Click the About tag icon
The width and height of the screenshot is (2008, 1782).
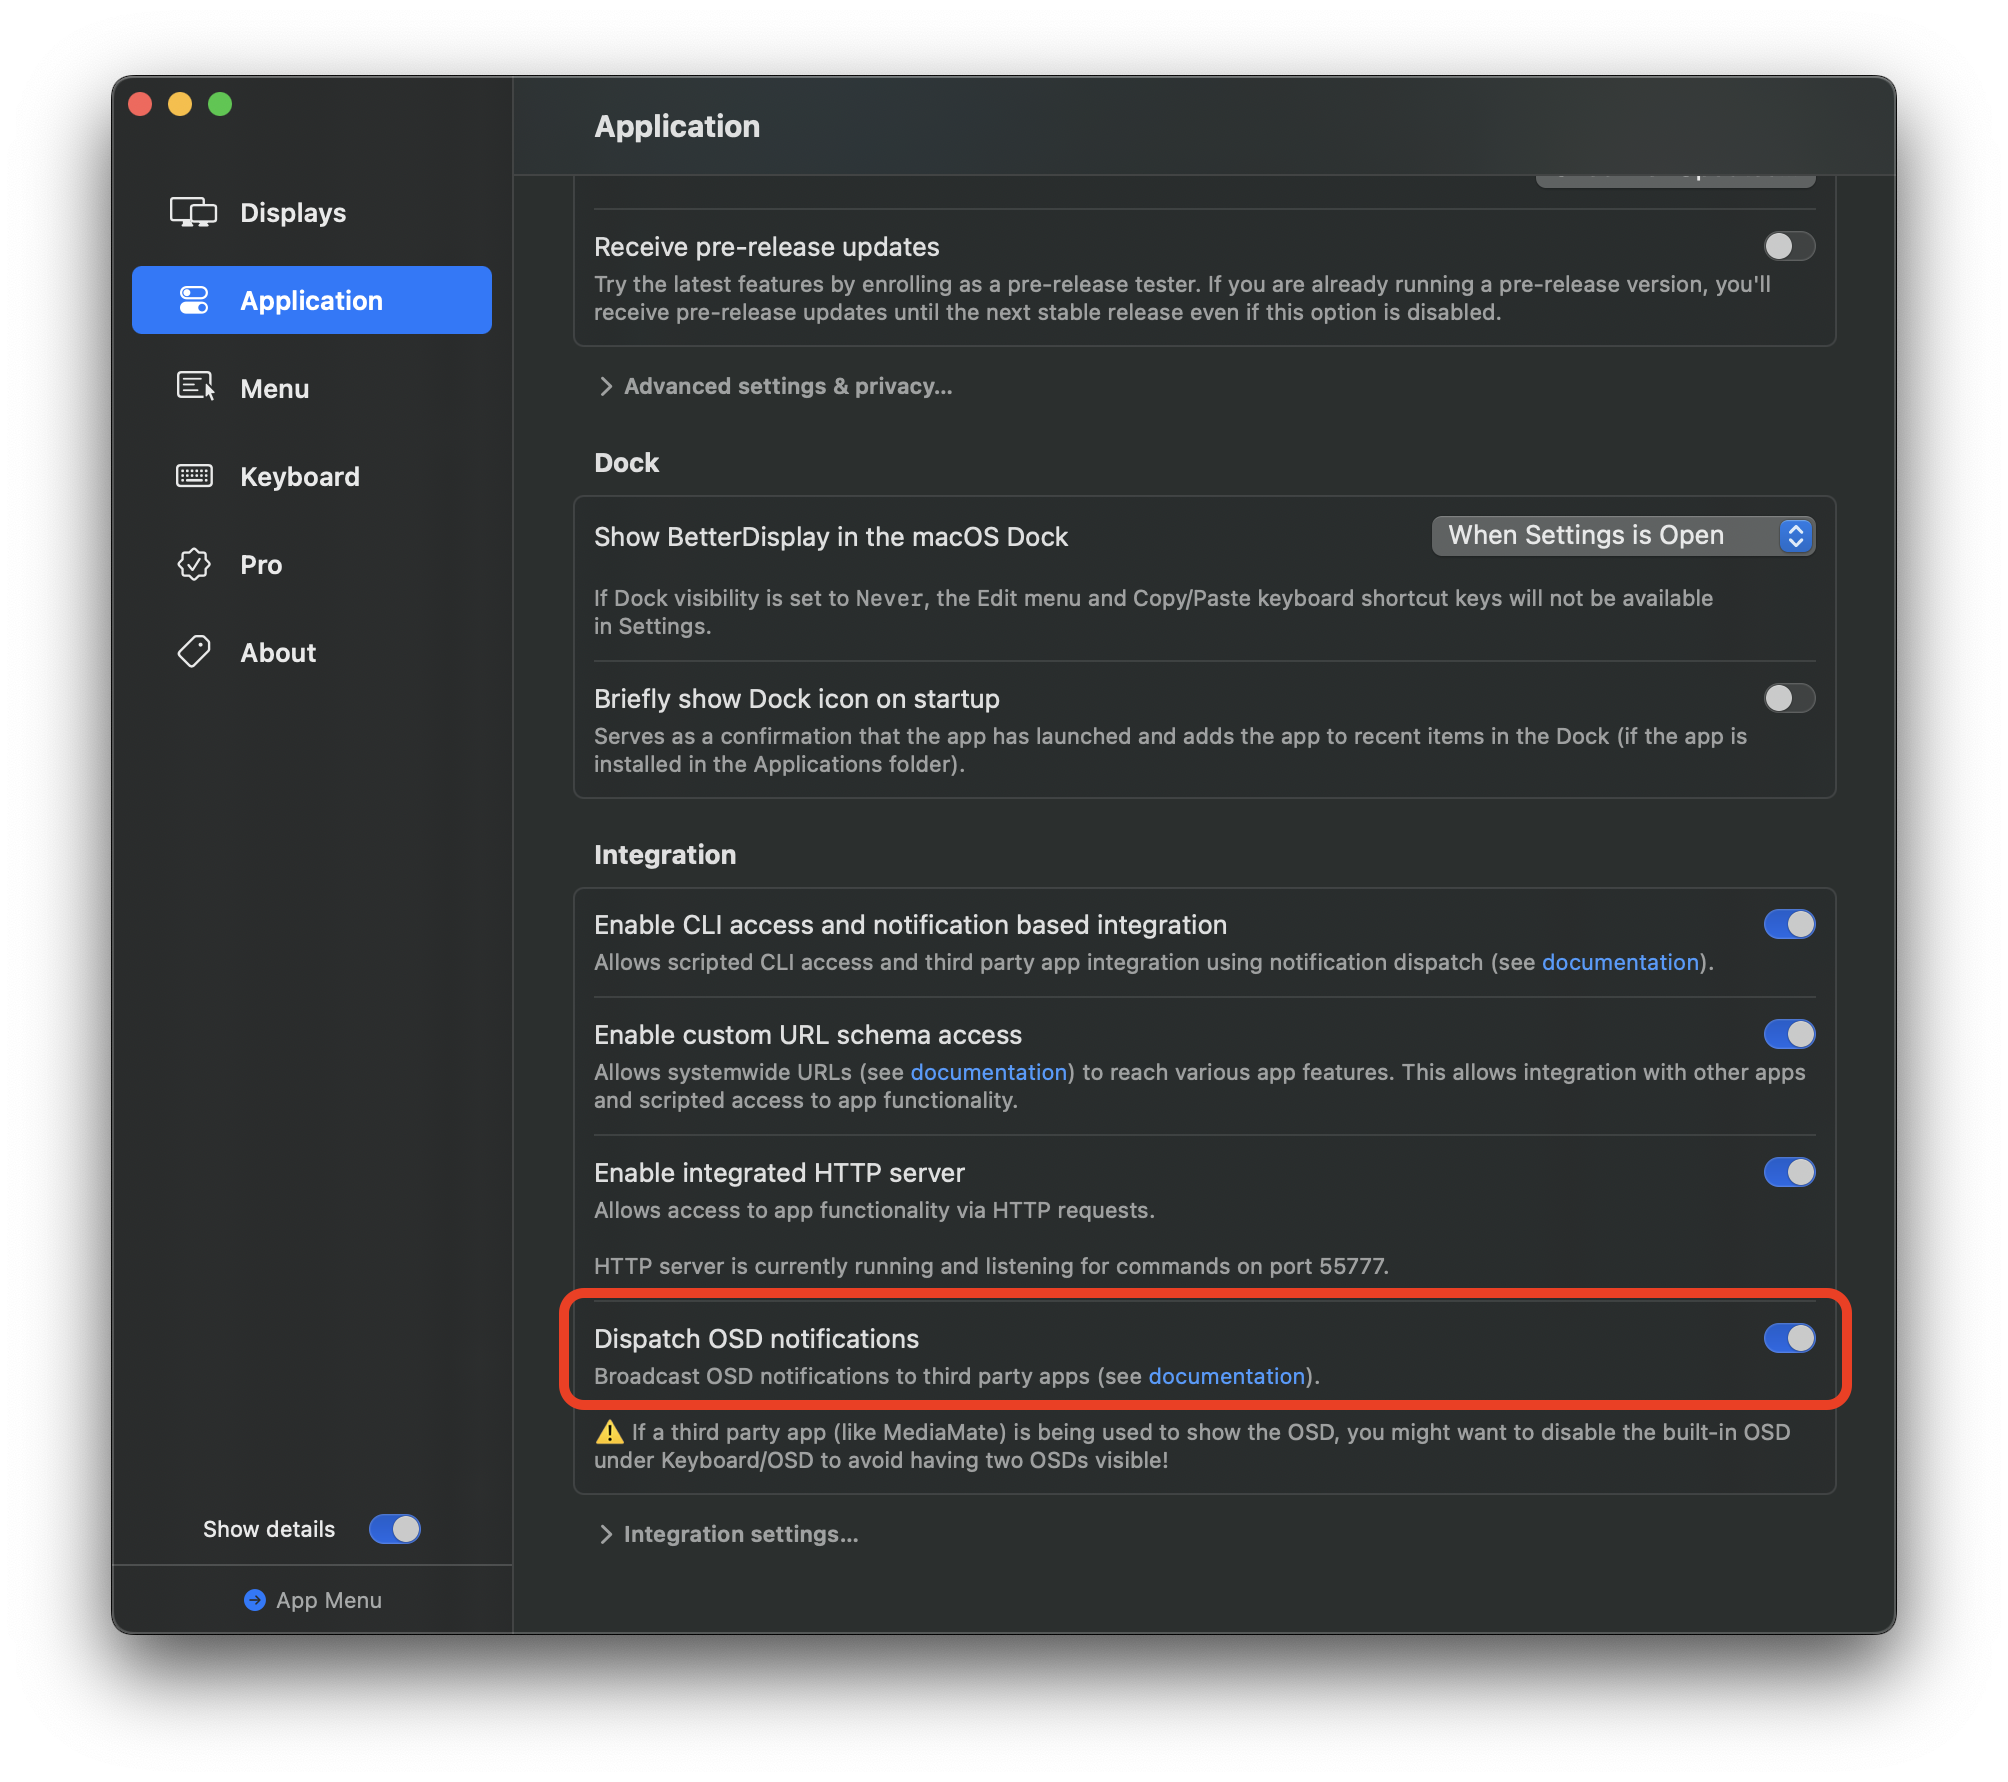coord(194,652)
